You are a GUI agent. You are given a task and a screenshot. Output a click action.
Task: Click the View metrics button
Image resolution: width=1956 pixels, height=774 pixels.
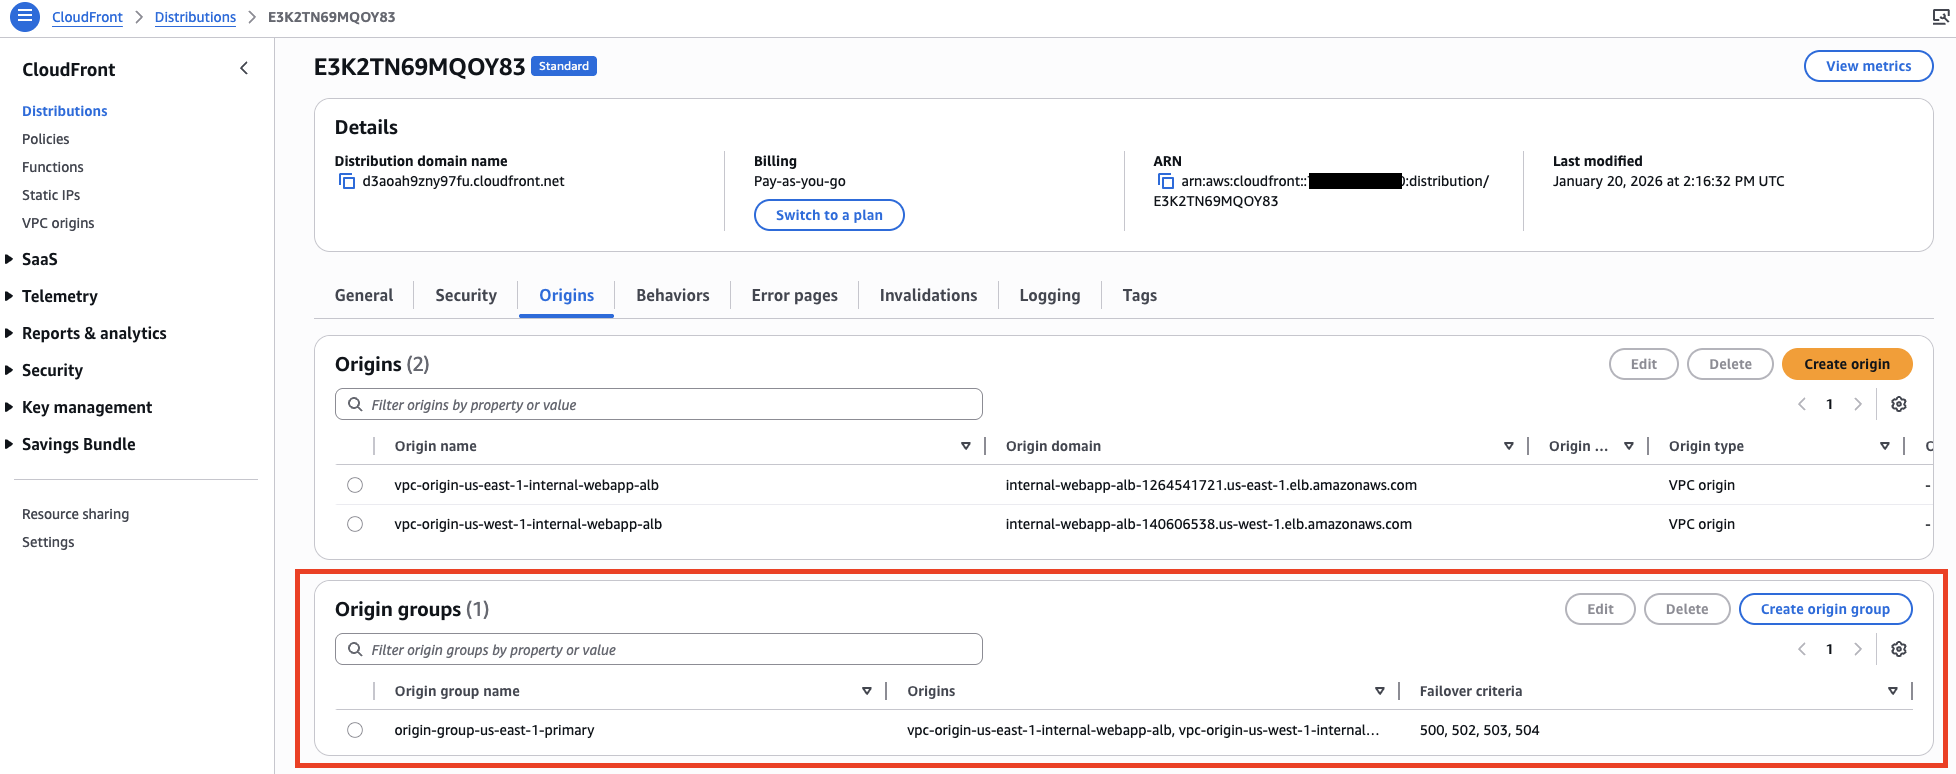pos(1867,66)
